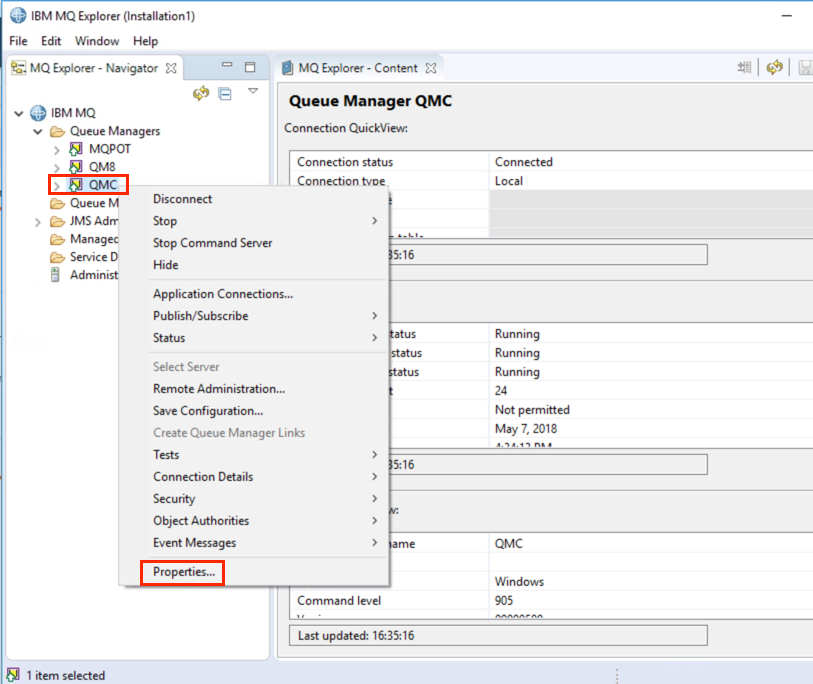This screenshot has height=684, width=813.
Task: Open the Security submenu
Action: (x=254, y=499)
